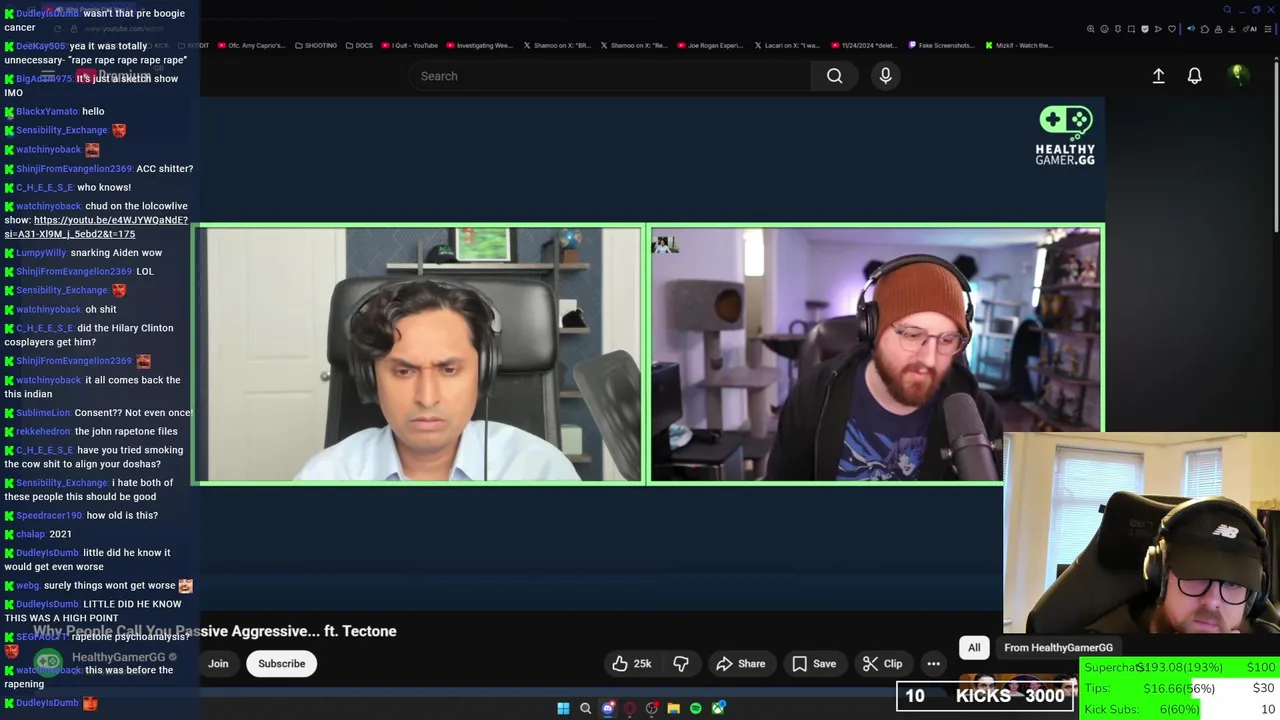The height and width of the screenshot is (720, 1280).
Task: Open 'Fake Screenshots...' bookmark
Action: [x=940, y=45]
